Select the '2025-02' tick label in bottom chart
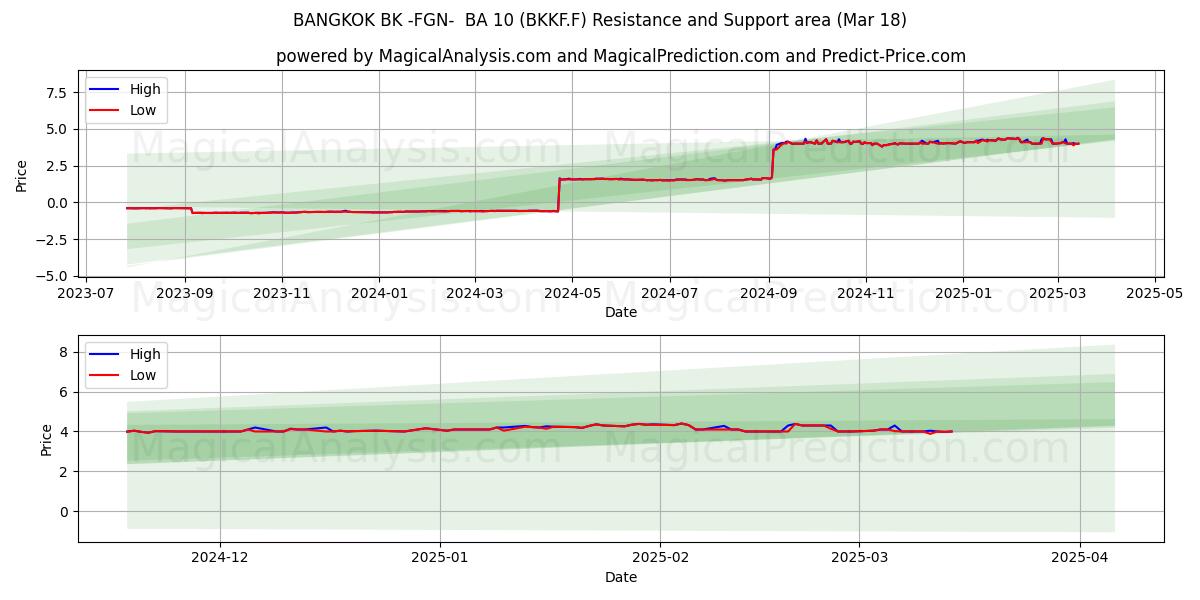 click(660, 559)
